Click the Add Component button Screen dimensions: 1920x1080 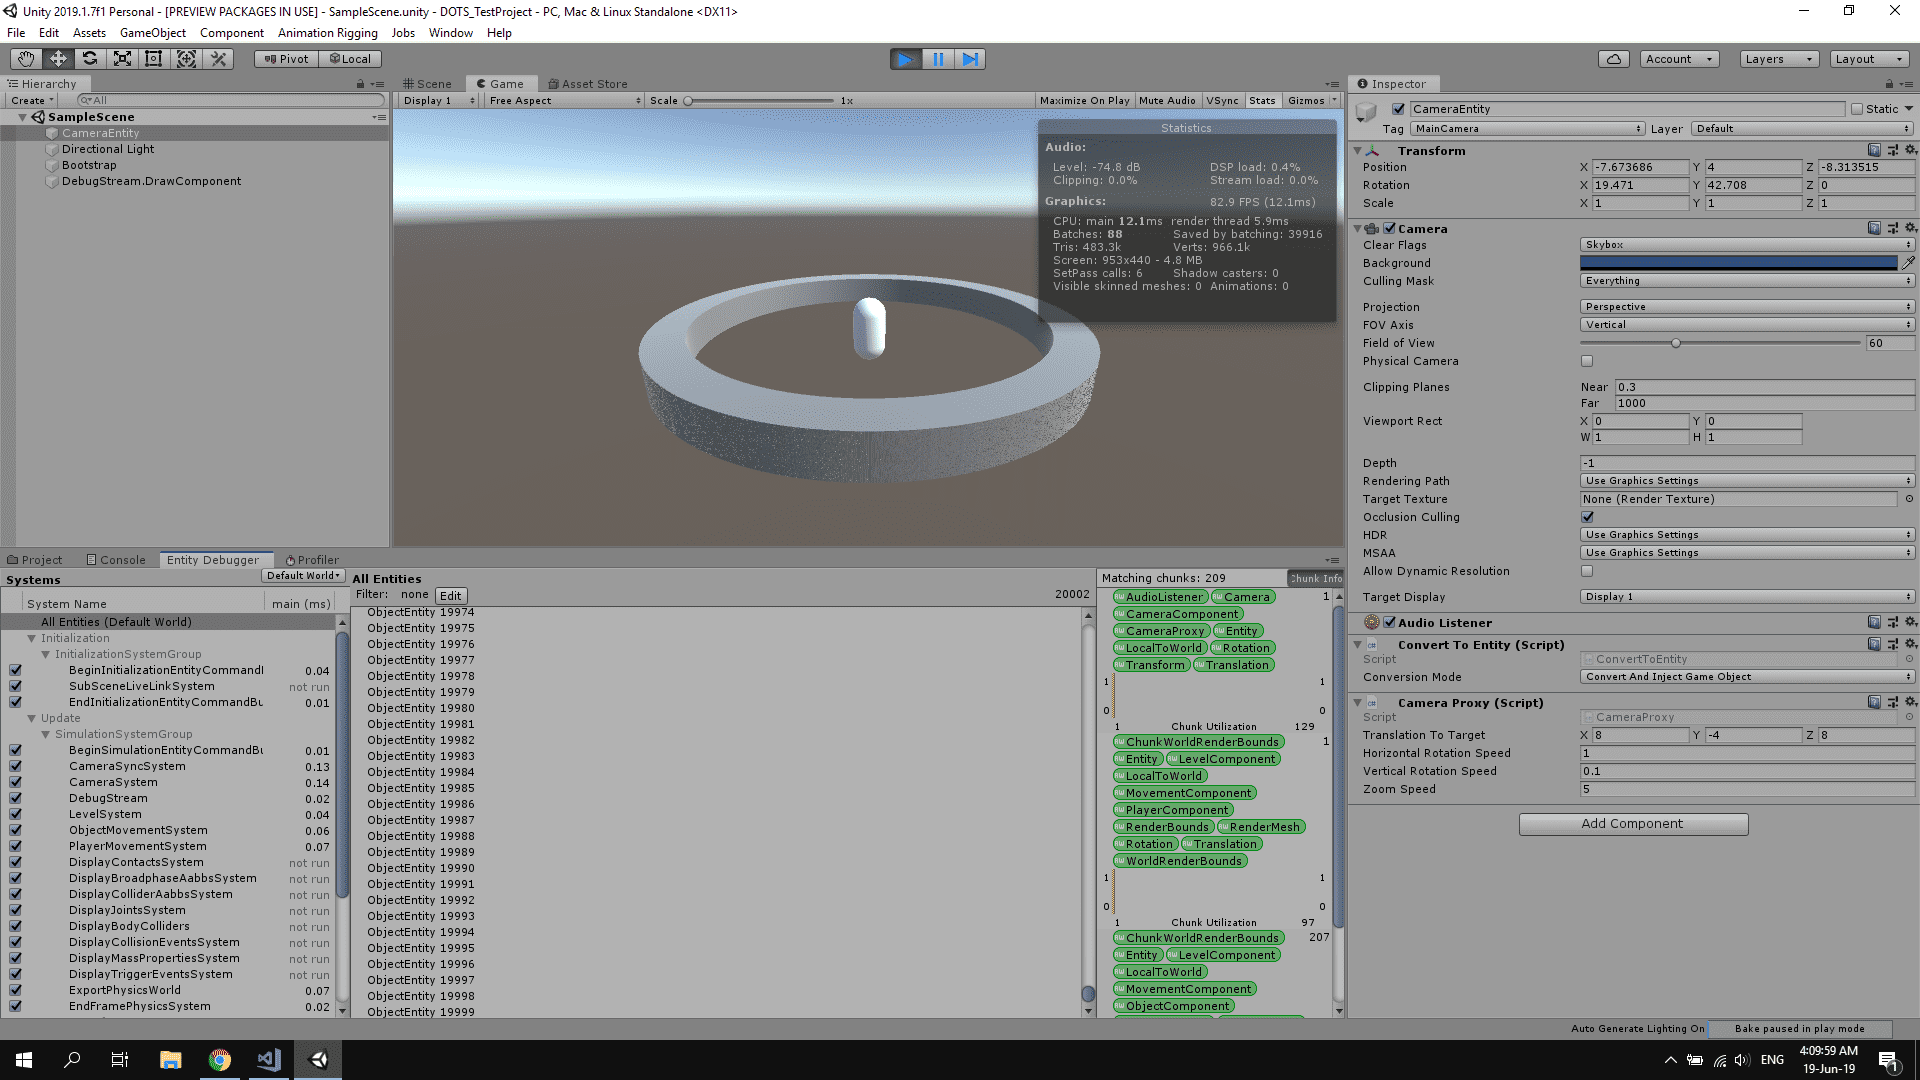tap(1634, 823)
